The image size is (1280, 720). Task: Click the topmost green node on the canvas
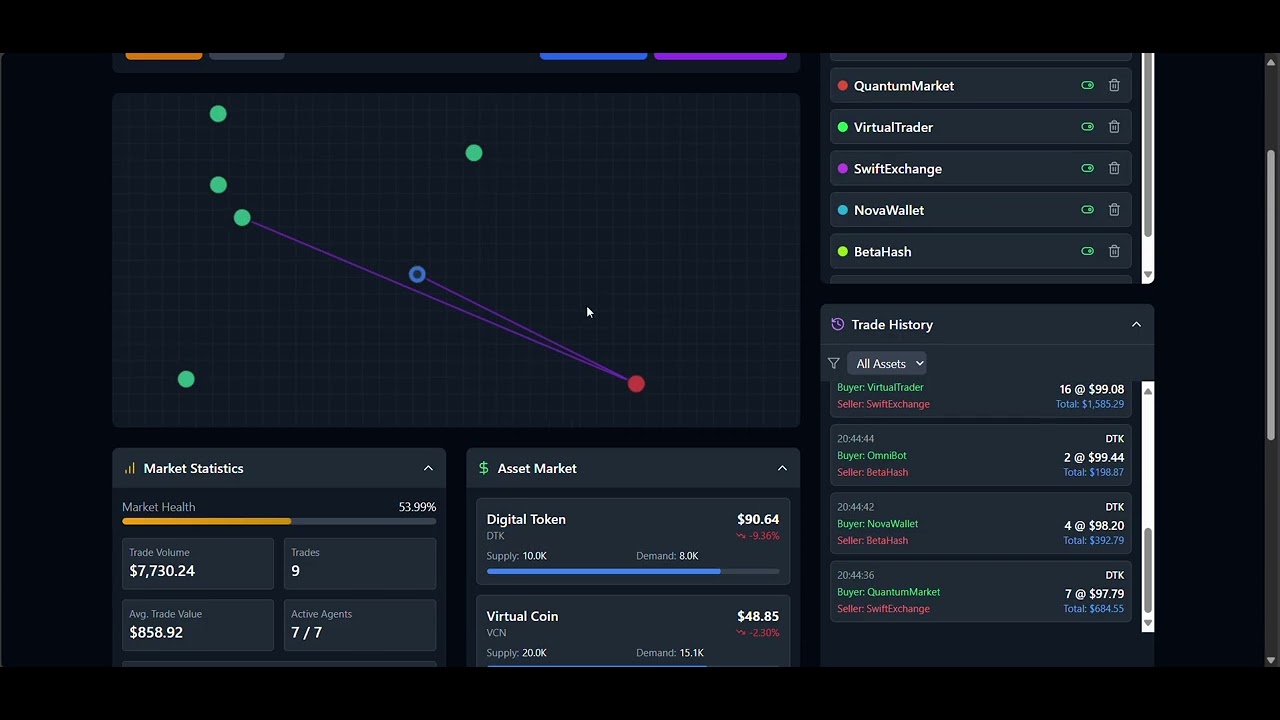pyautogui.click(x=218, y=114)
